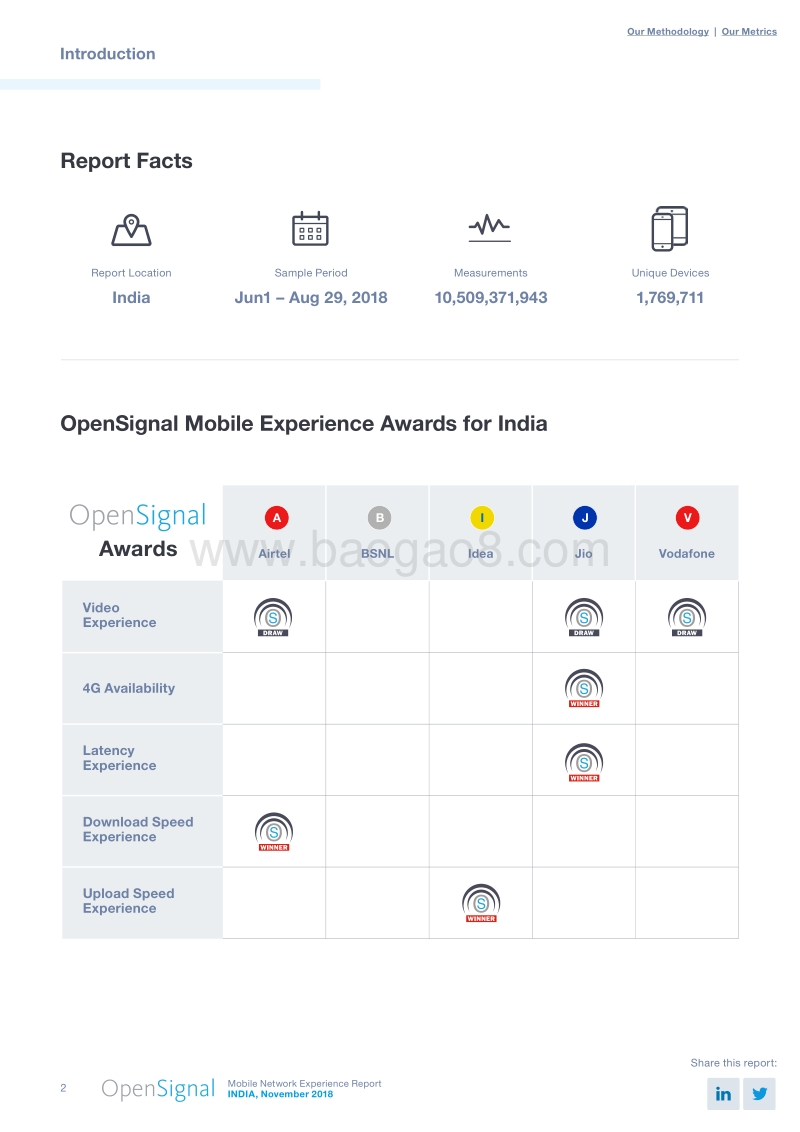Click Jio's Latency Experience winner badge
Image resolution: width=800 pixels, height=1132 pixels.
[584, 762]
